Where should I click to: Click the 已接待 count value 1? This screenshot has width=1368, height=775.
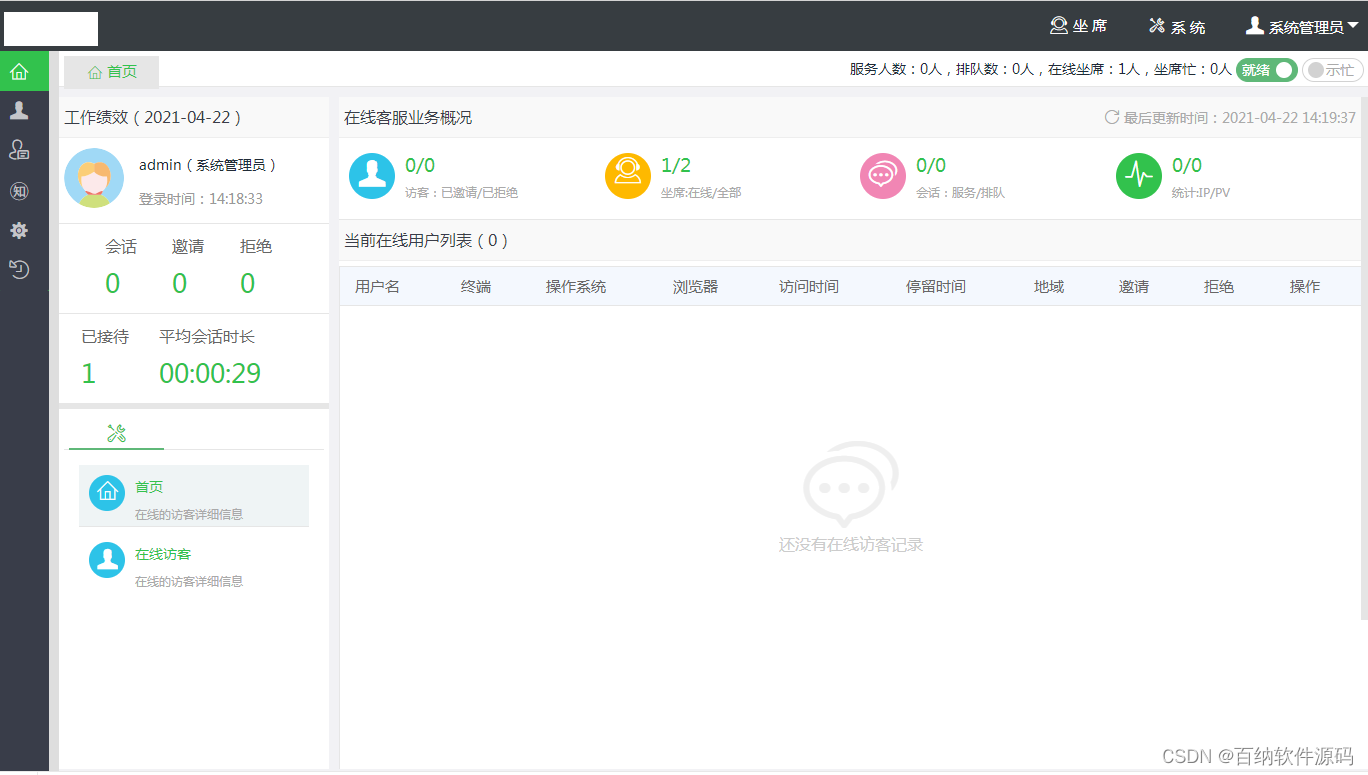(x=88, y=374)
